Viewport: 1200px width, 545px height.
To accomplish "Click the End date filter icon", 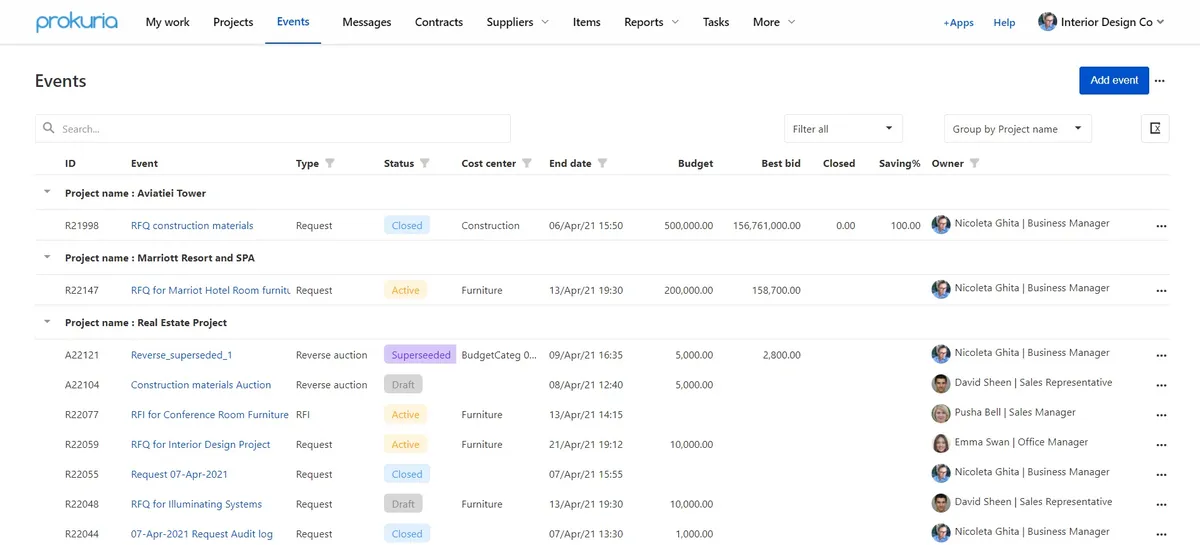I will pyautogui.click(x=602, y=164).
